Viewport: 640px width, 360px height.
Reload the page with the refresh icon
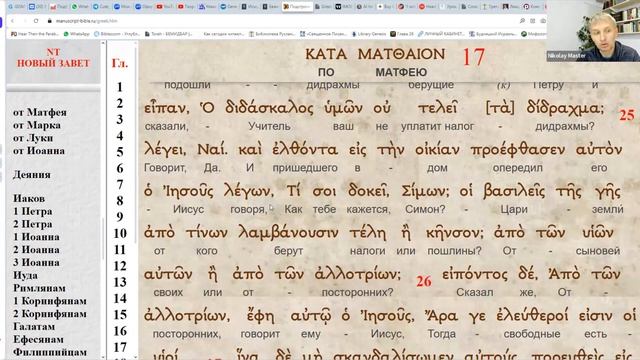tap(36, 20)
